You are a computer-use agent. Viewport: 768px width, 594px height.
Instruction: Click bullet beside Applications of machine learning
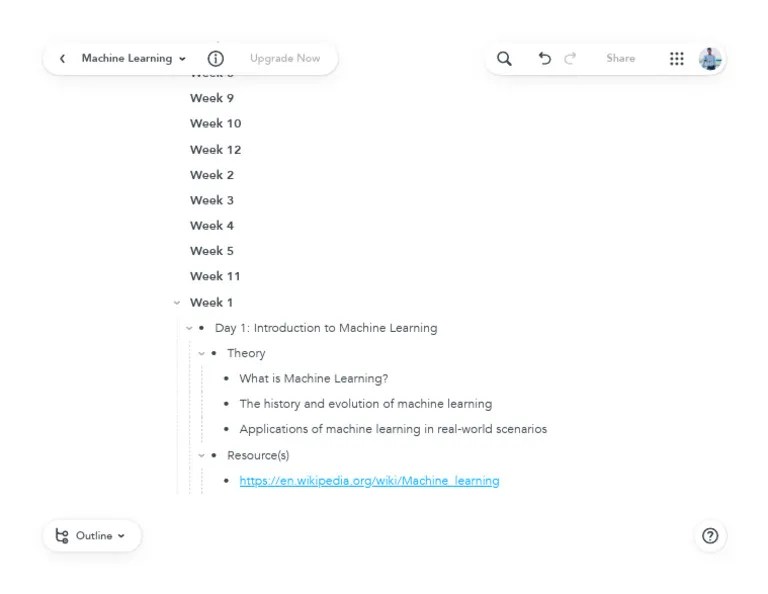[x=226, y=429]
